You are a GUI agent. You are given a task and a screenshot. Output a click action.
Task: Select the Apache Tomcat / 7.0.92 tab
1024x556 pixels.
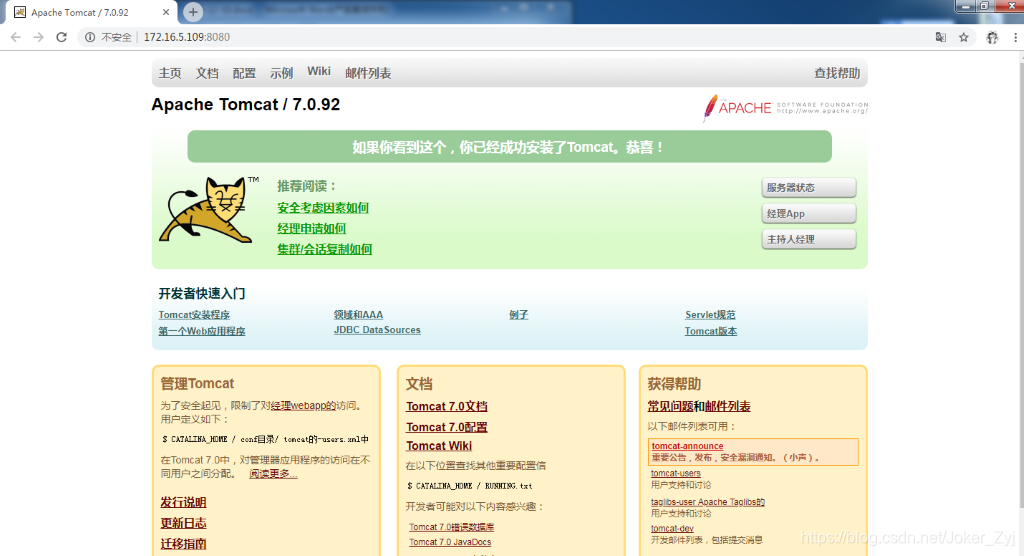[x=91, y=12]
